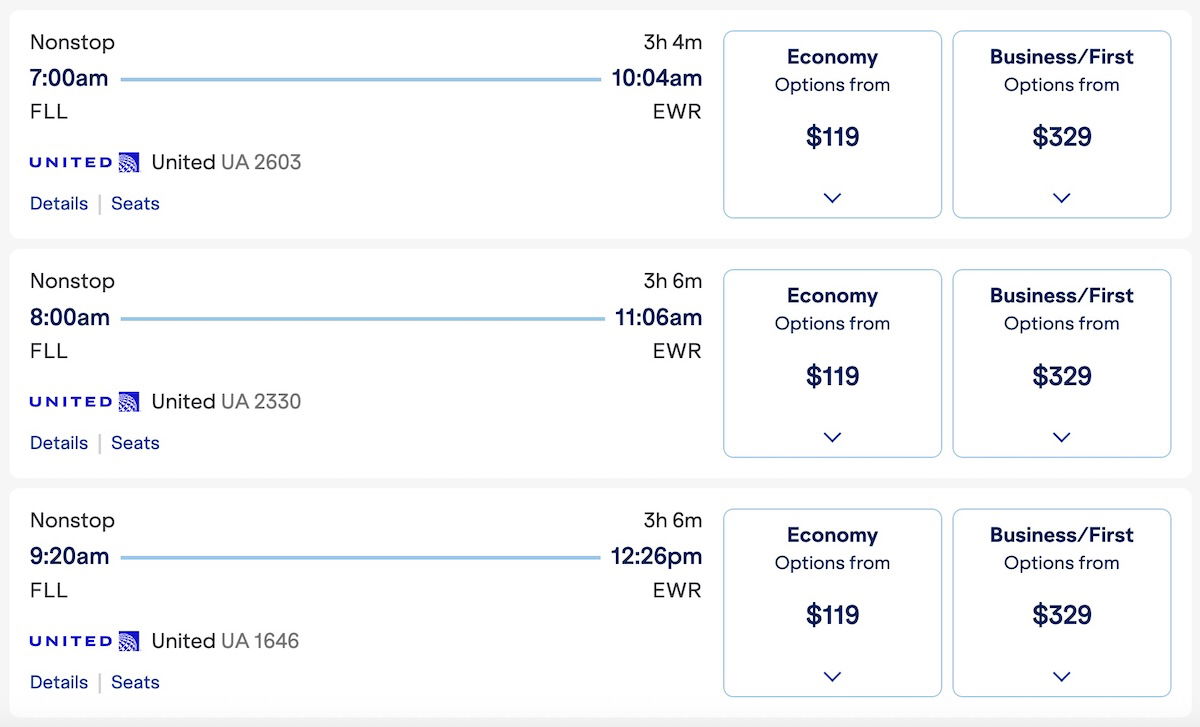
Task: Click the 12:26pm arrival time
Action: (656, 556)
